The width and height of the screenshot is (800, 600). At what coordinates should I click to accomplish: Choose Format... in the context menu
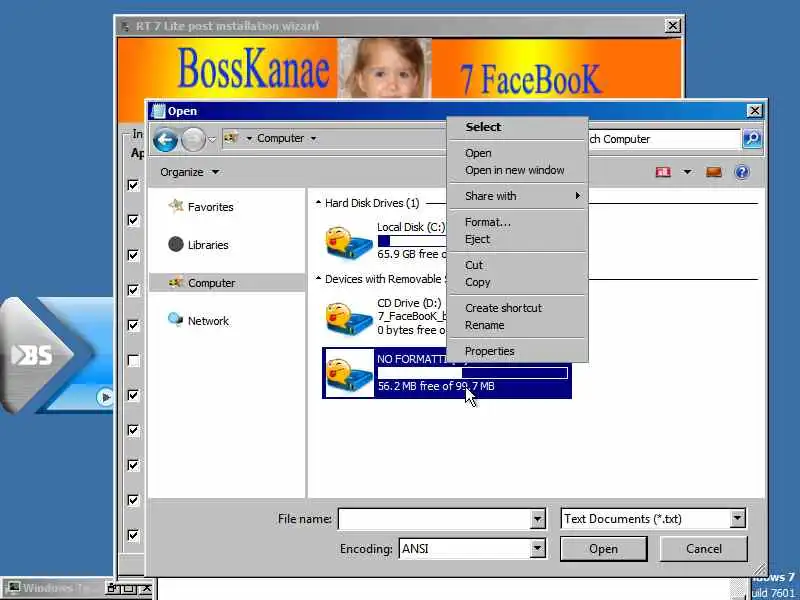pos(517,222)
